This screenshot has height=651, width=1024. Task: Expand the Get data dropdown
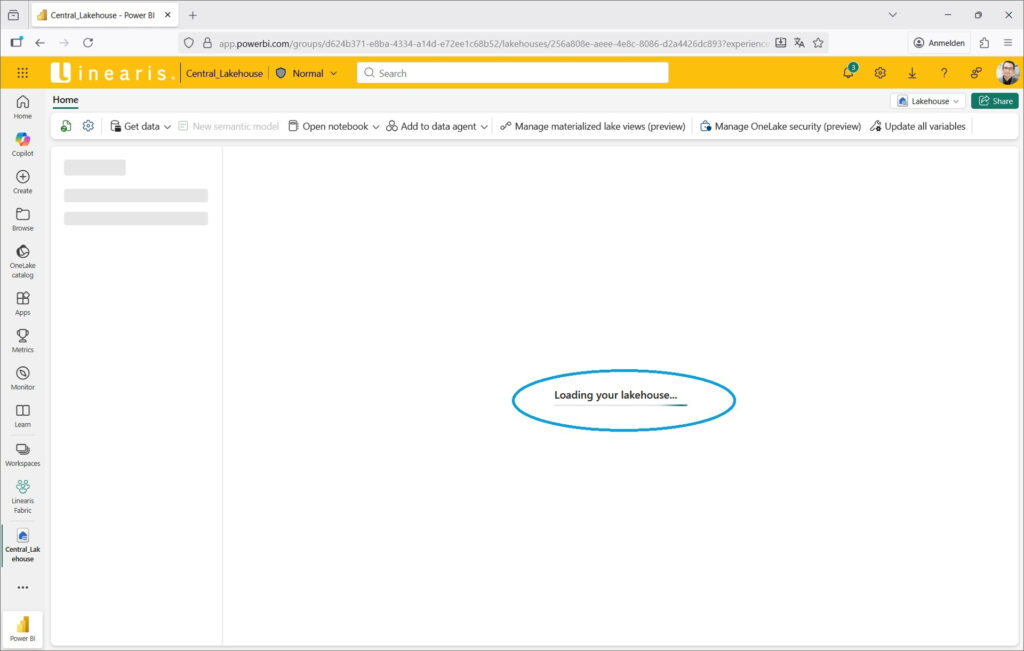[x=140, y=127]
